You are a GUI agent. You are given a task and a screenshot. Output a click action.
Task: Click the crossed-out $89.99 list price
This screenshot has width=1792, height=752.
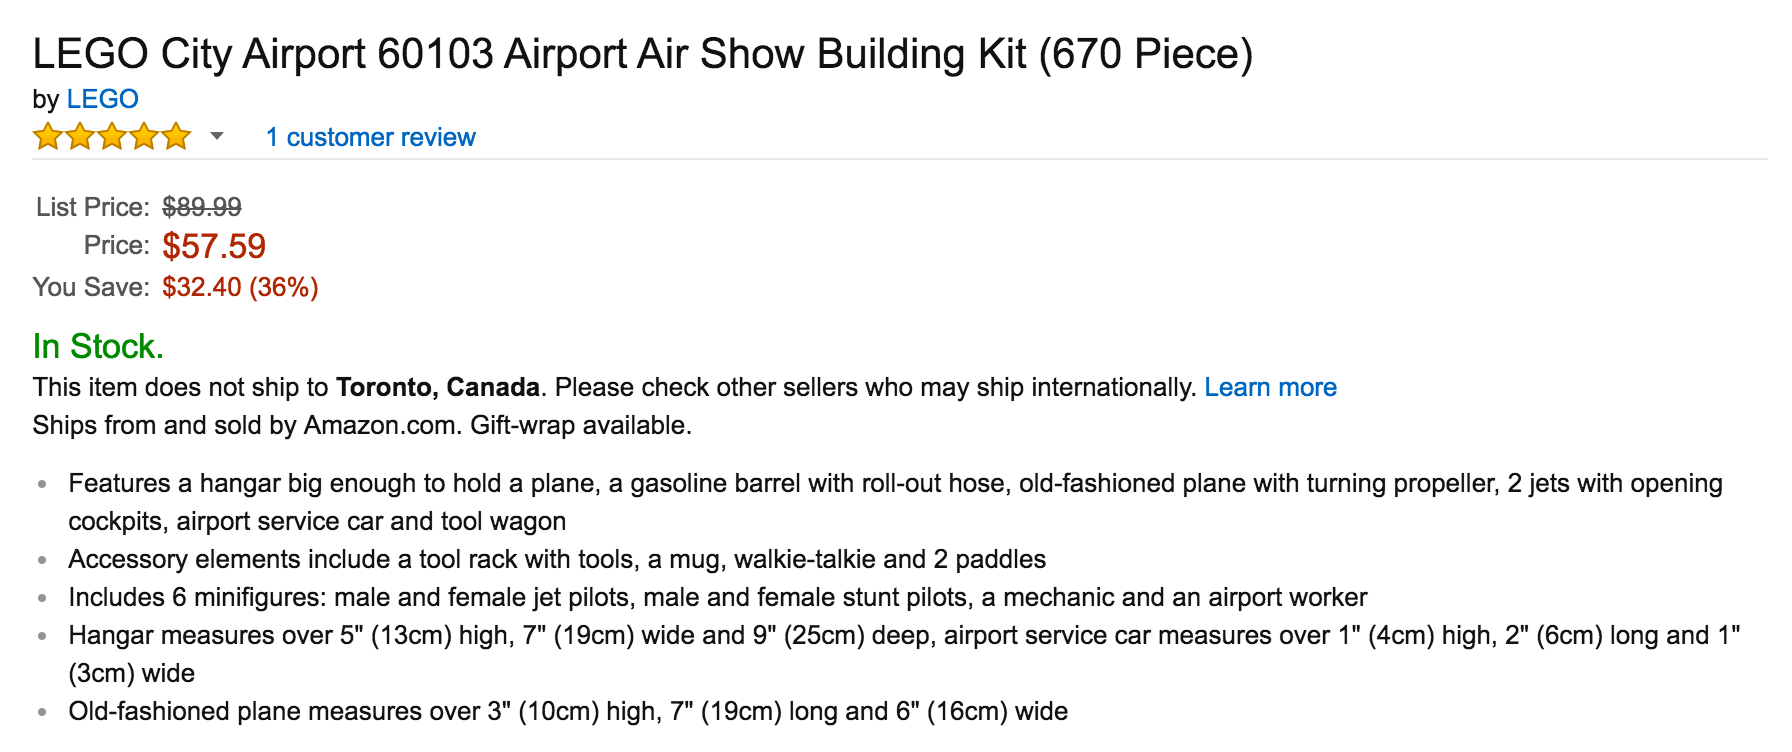pyautogui.click(x=202, y=207)
